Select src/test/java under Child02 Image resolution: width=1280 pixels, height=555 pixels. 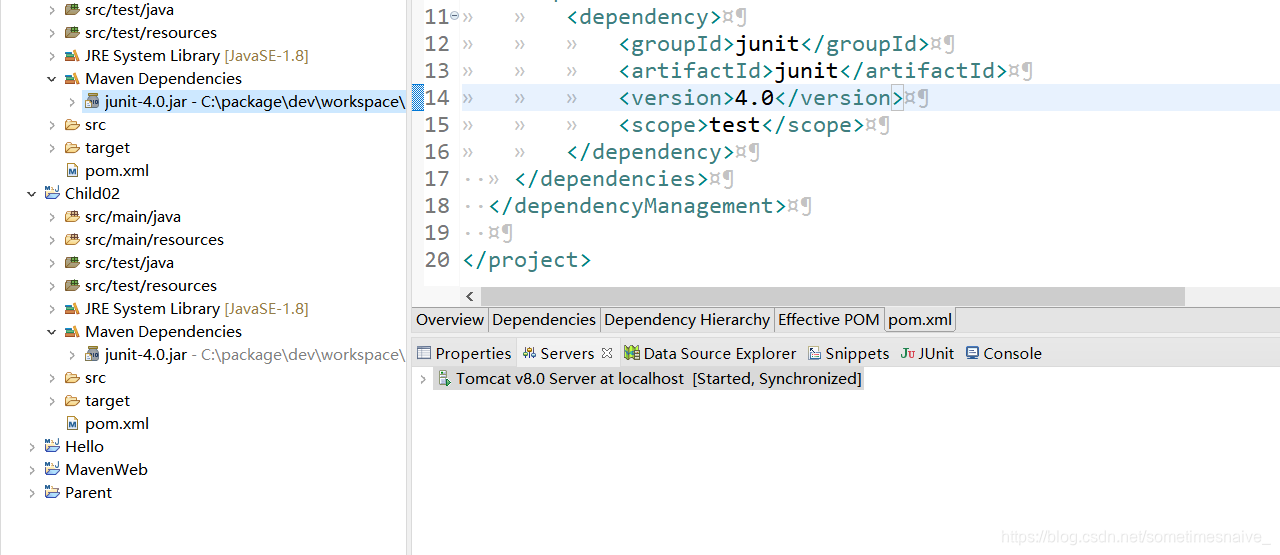pyautogui.click(x=129, y=262)
